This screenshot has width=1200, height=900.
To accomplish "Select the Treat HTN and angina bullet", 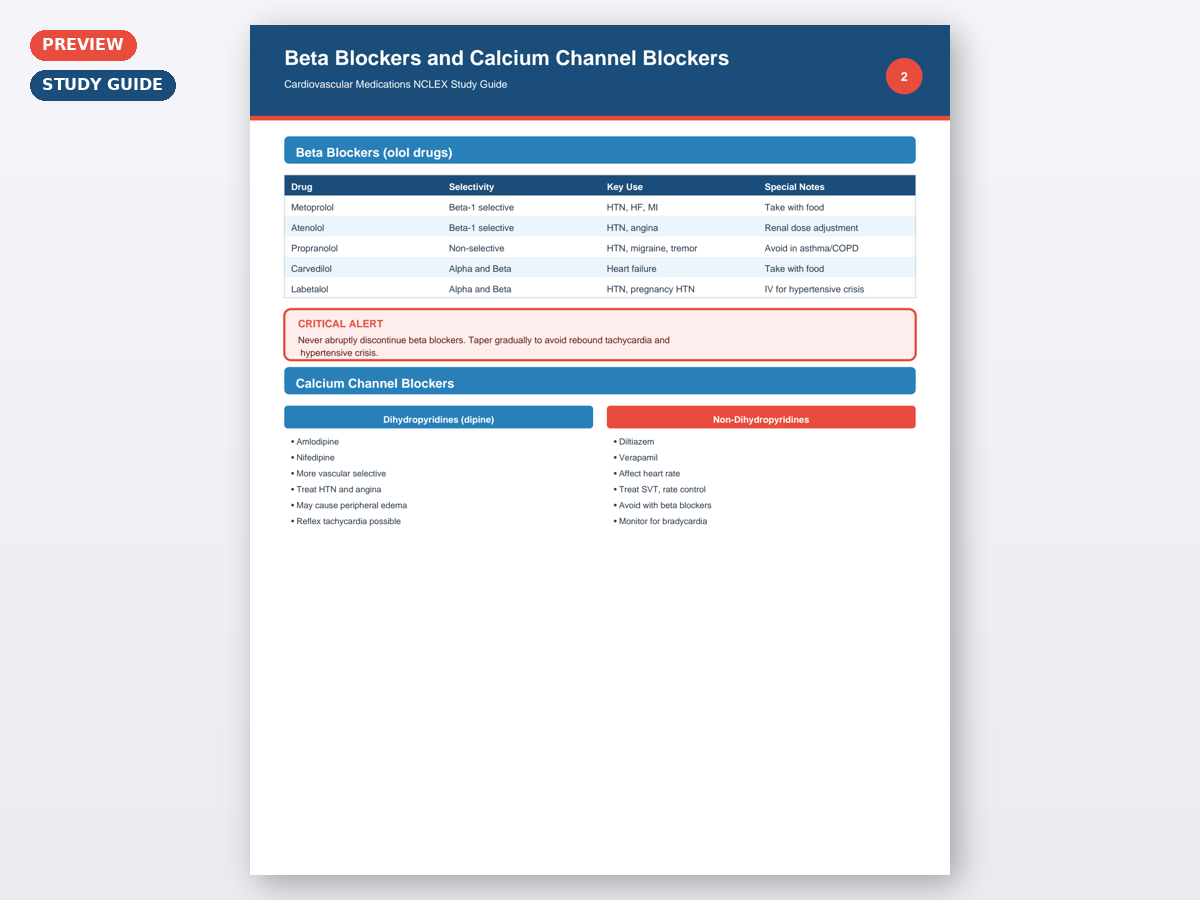I will click(337, 489).
